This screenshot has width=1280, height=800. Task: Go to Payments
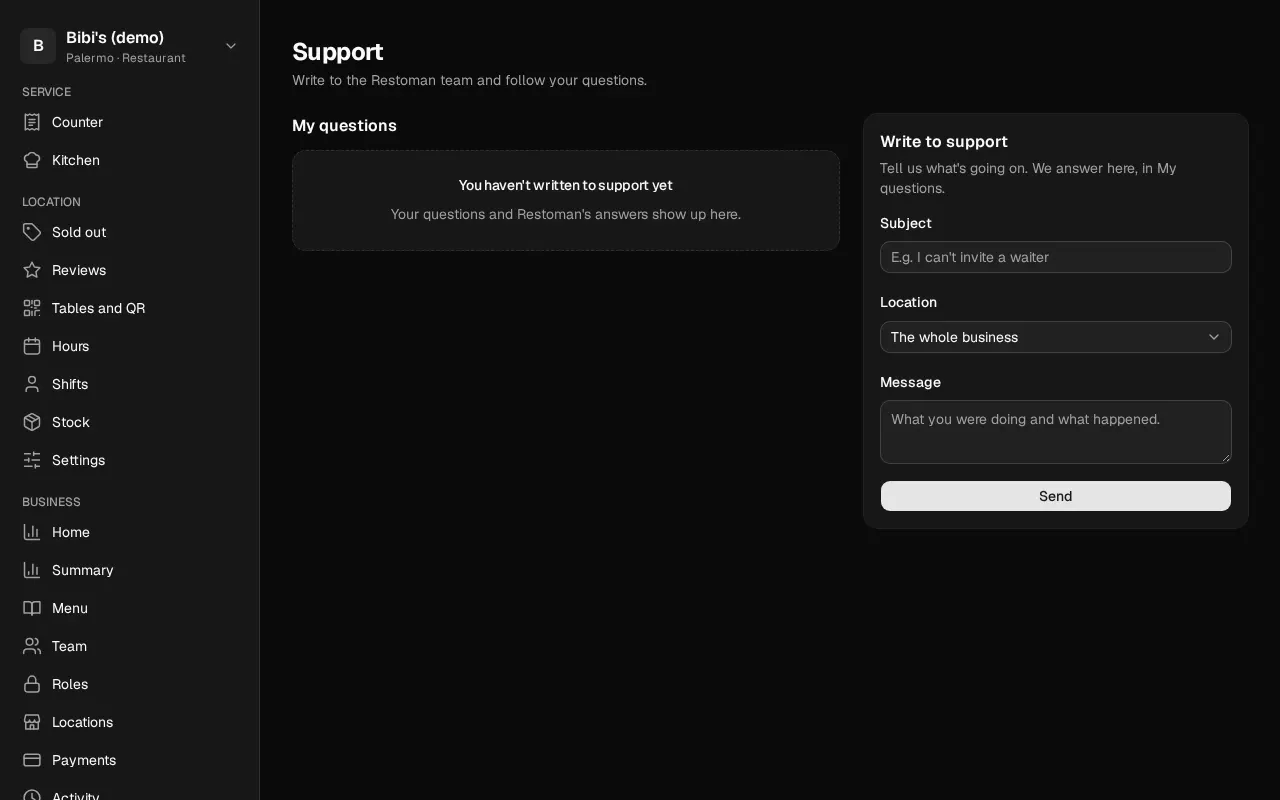coord(130,760)
